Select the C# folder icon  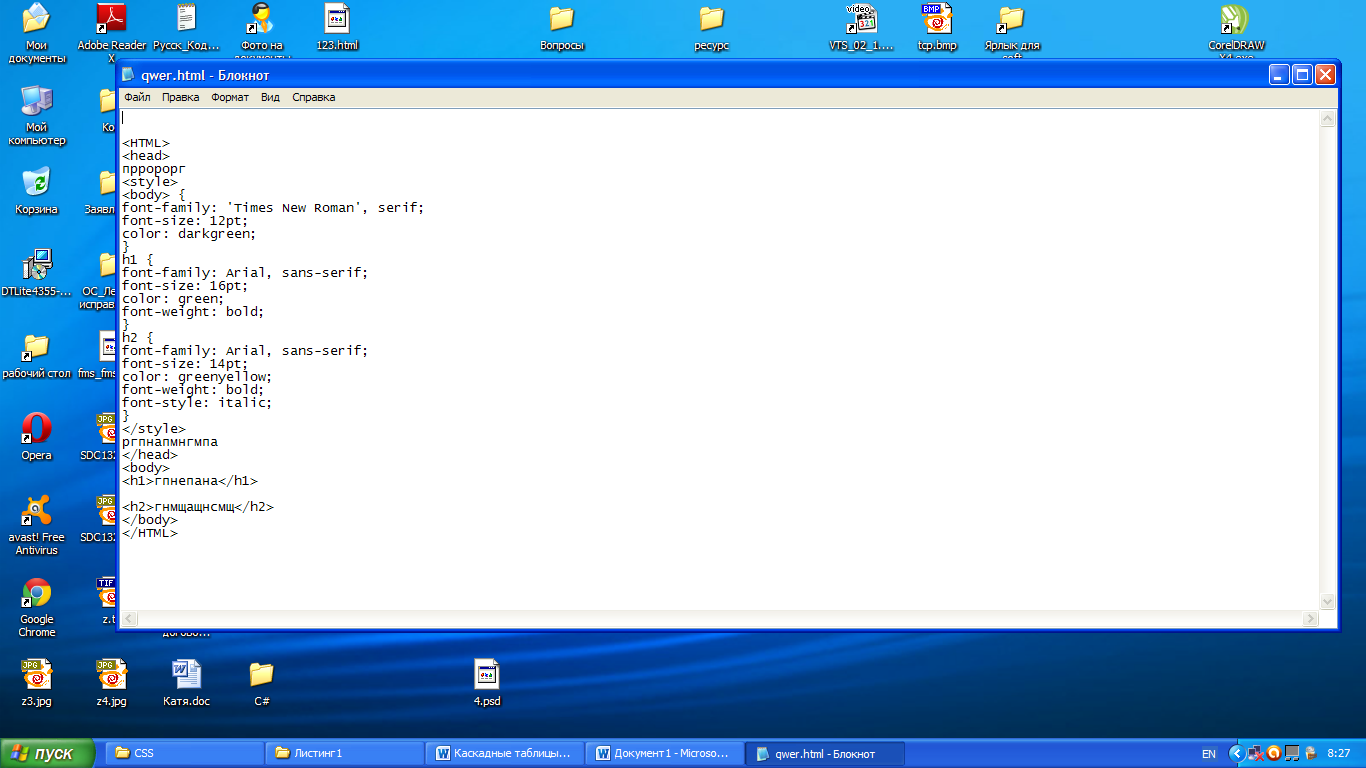262,683
